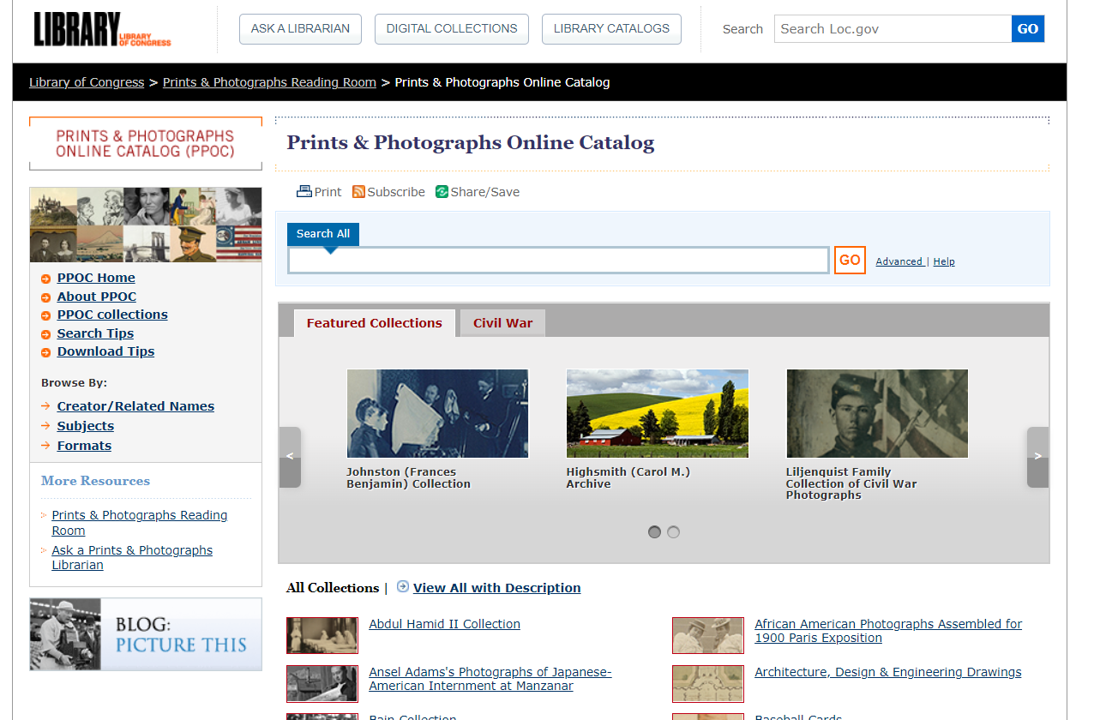1094x720 pixels.
Task: Open the Highsmith Archive thumbnail
Action: [657, 414]
